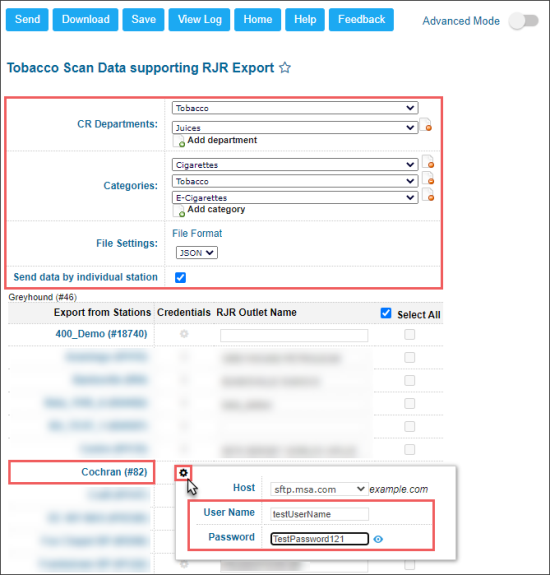Delete the Tobacco category entry
This screenshot has width=550, height=575.
pos(428,178)
